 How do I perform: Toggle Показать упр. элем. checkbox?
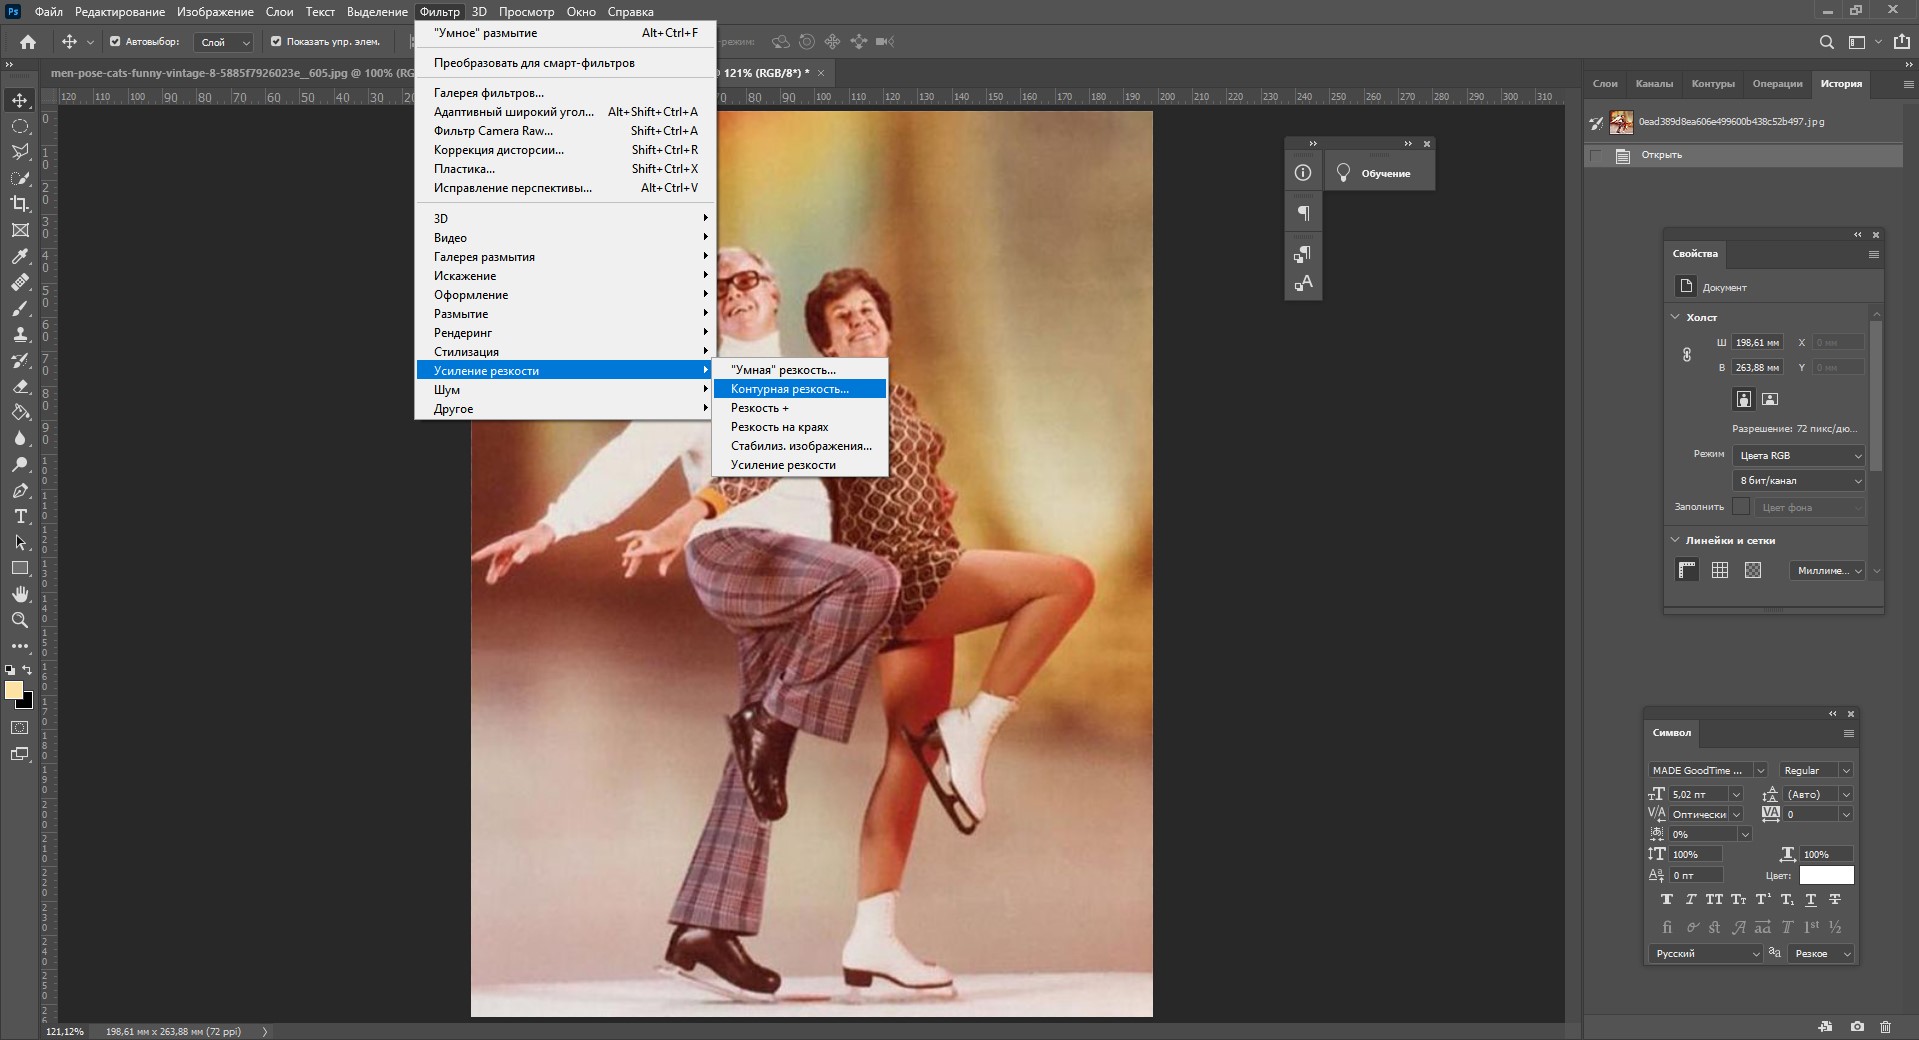click(276, 42)
